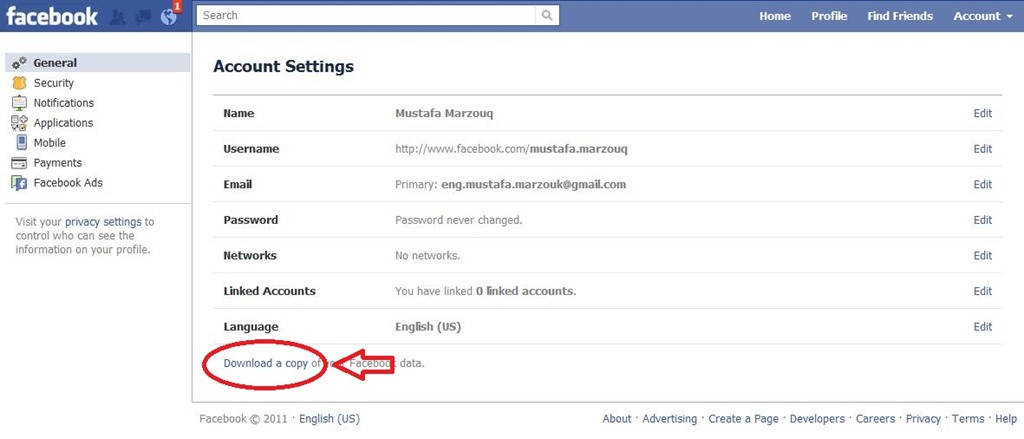The width and height of the screenshot is (1024, 439).
Task: Open the privacy settings link
Action: click(x=103, y=222)
